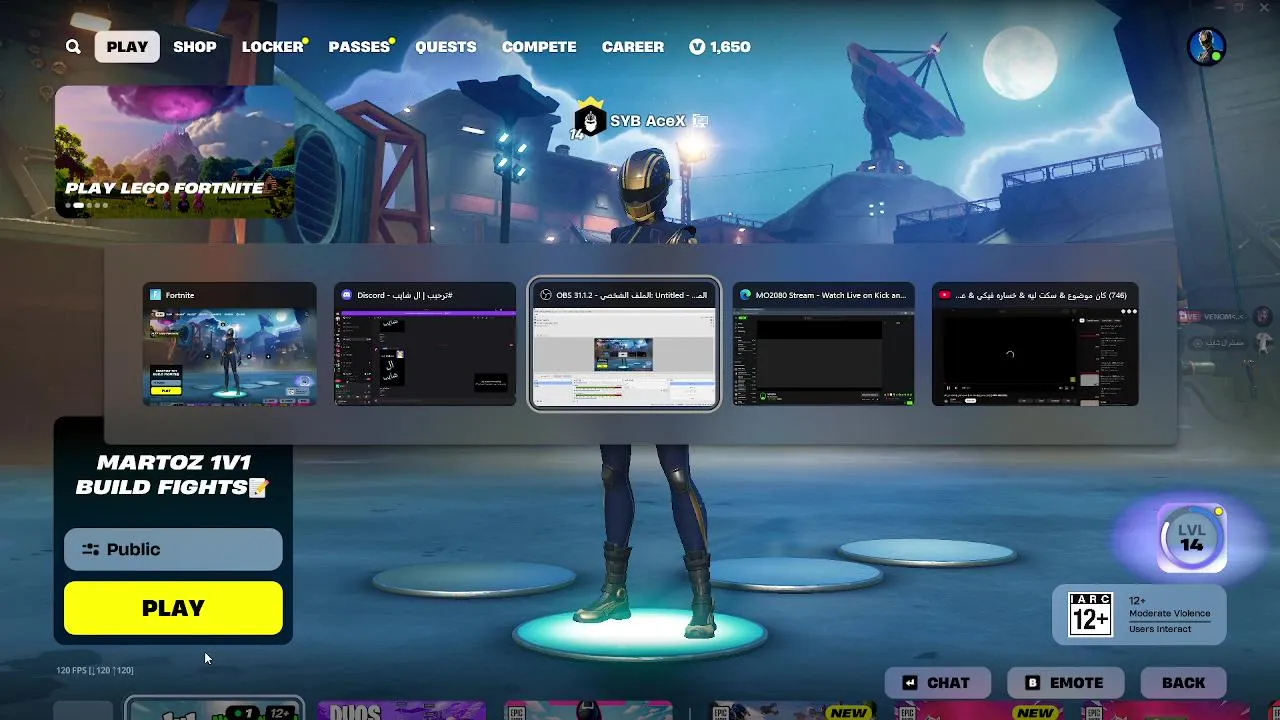Screen dimensions: 1280x720
Task: Select the PLAY tab in the top navigation
Action: tap(127, 47)
